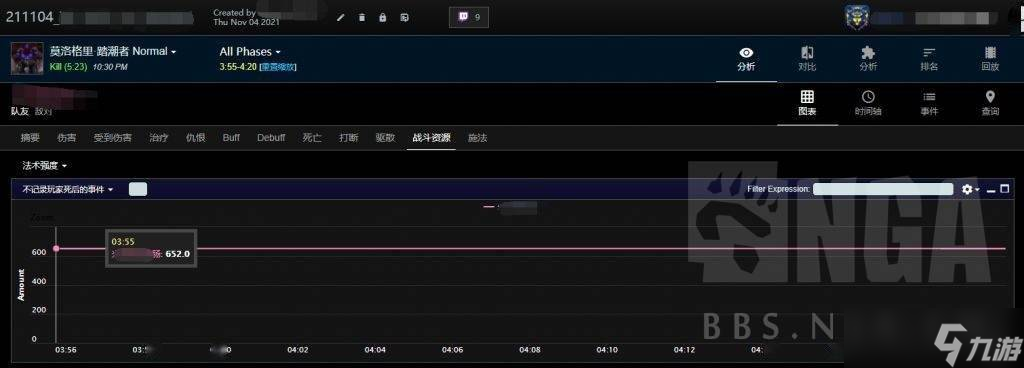This screenshot has width=1024, height=368.
Task: Switch to the 打断 tab
Action: click(349, 138)
